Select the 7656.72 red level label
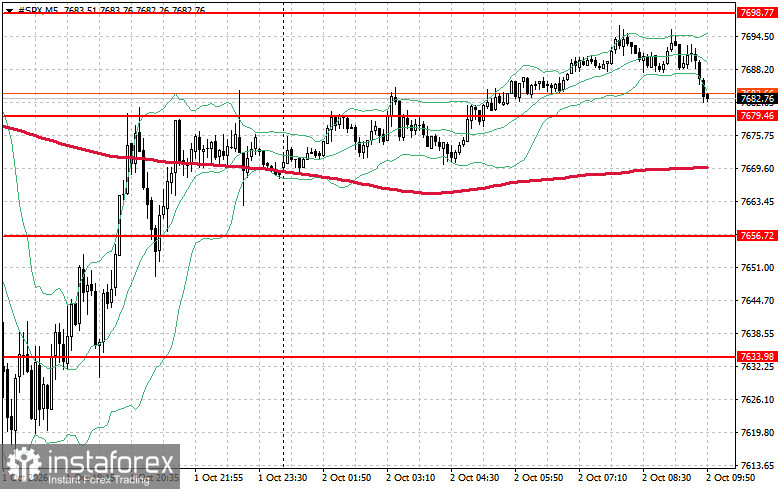781x489 pixels. tap(757, 236)
